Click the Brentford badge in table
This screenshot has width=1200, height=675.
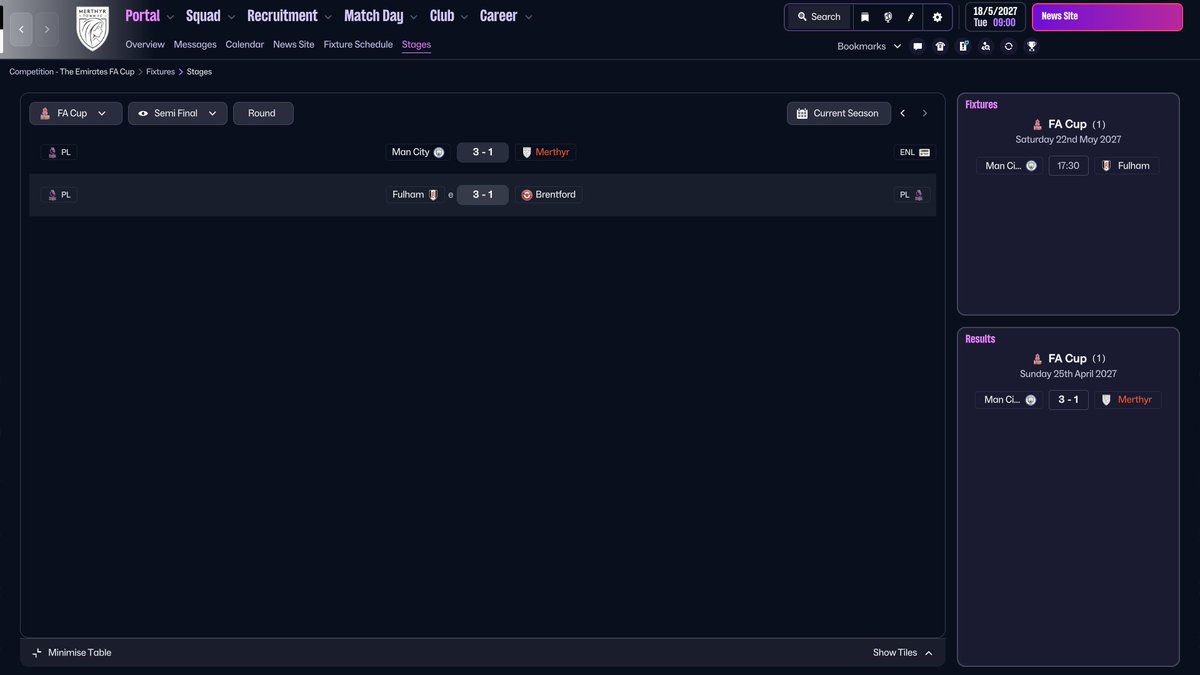coord(527,195)
